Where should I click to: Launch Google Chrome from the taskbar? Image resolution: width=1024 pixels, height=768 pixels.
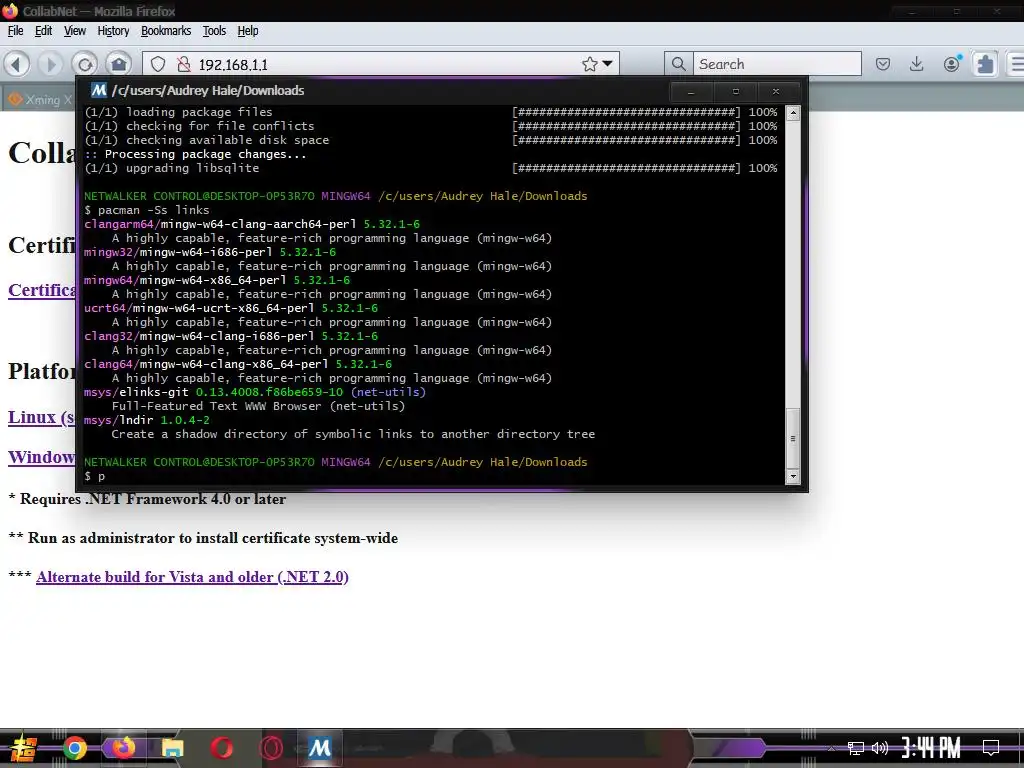click(x=74, y=748)
